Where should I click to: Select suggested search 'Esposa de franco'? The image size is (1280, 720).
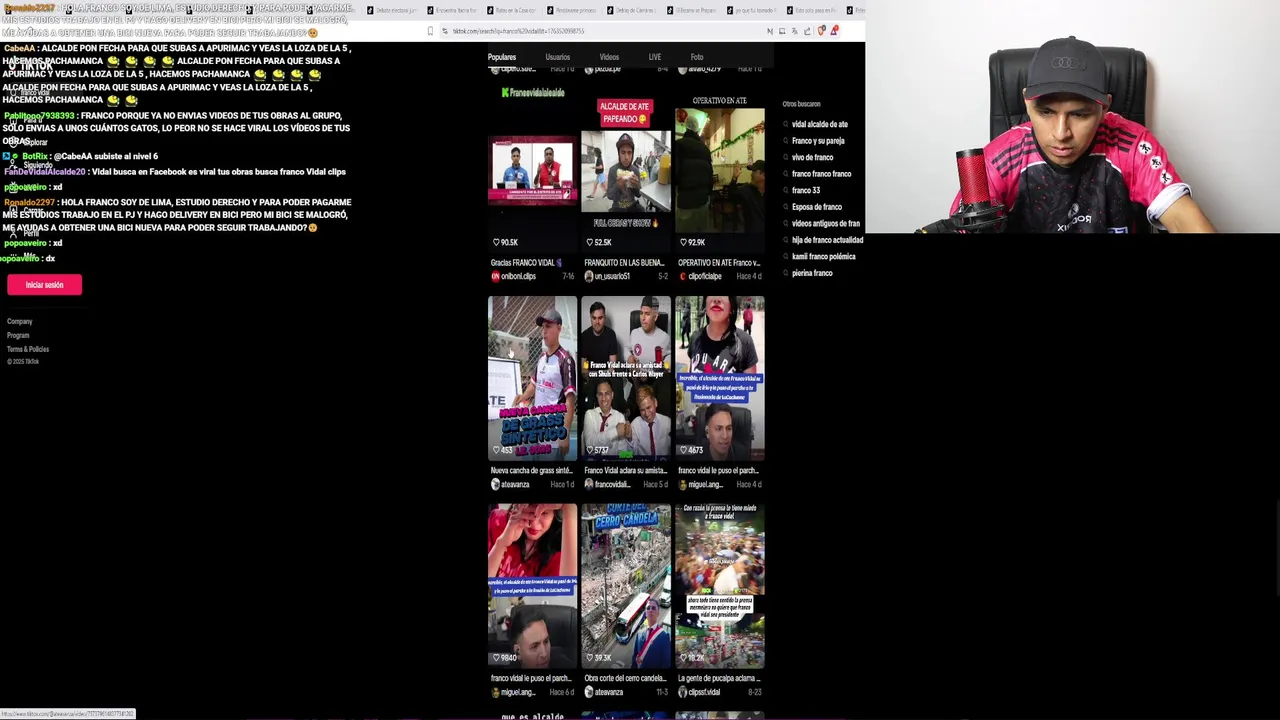(816, 207)
